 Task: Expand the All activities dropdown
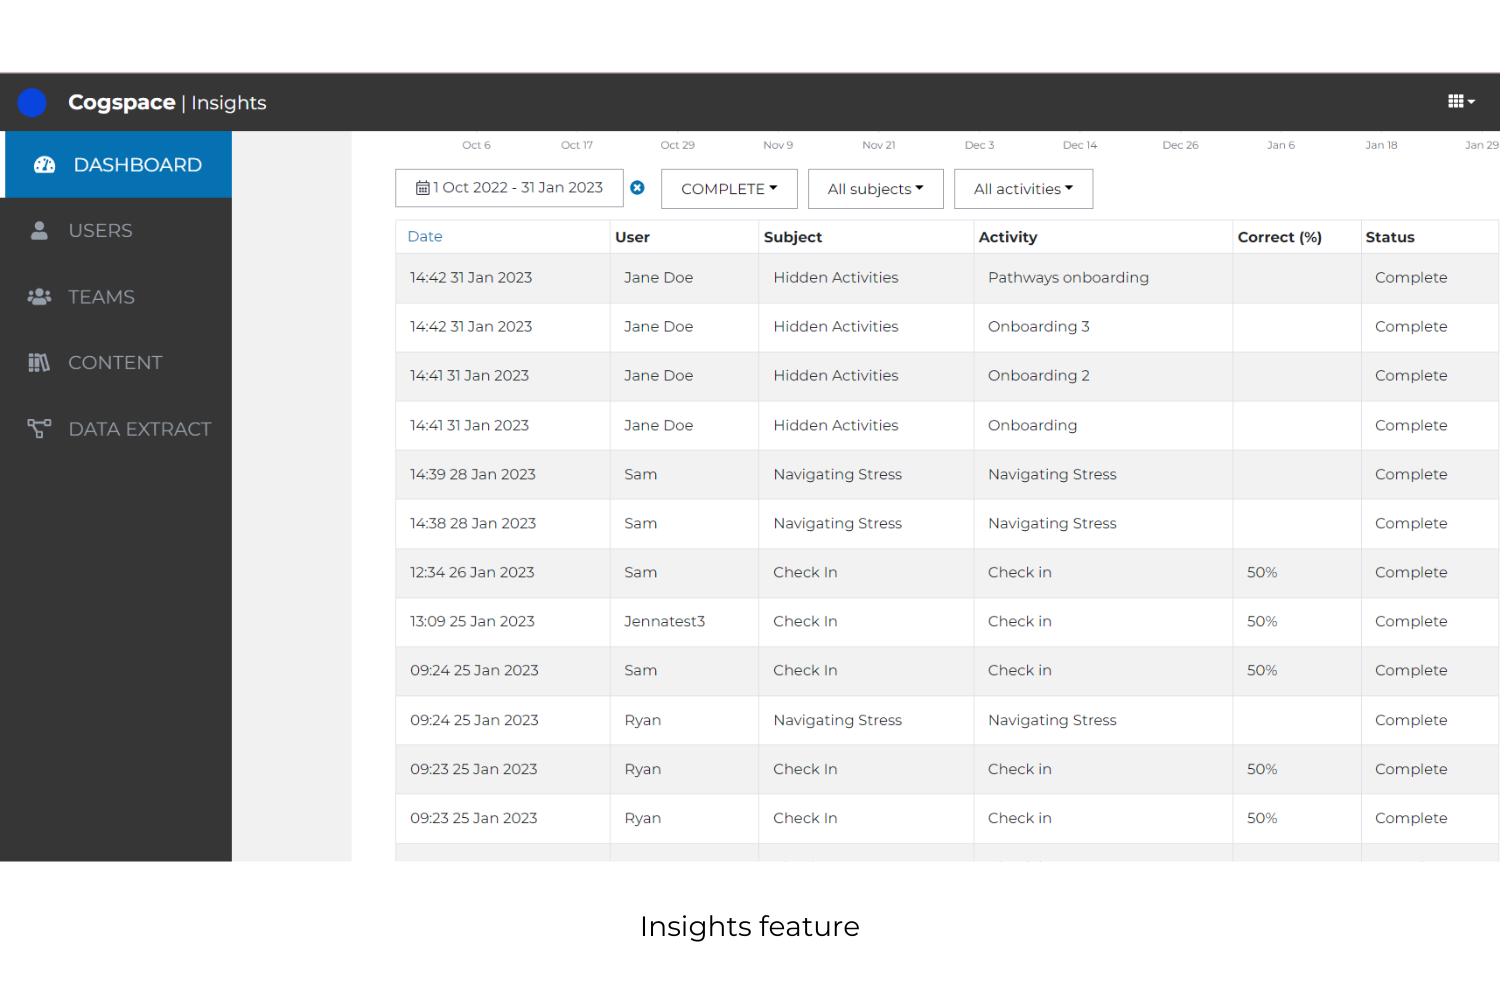click(x=1023, y=189)
